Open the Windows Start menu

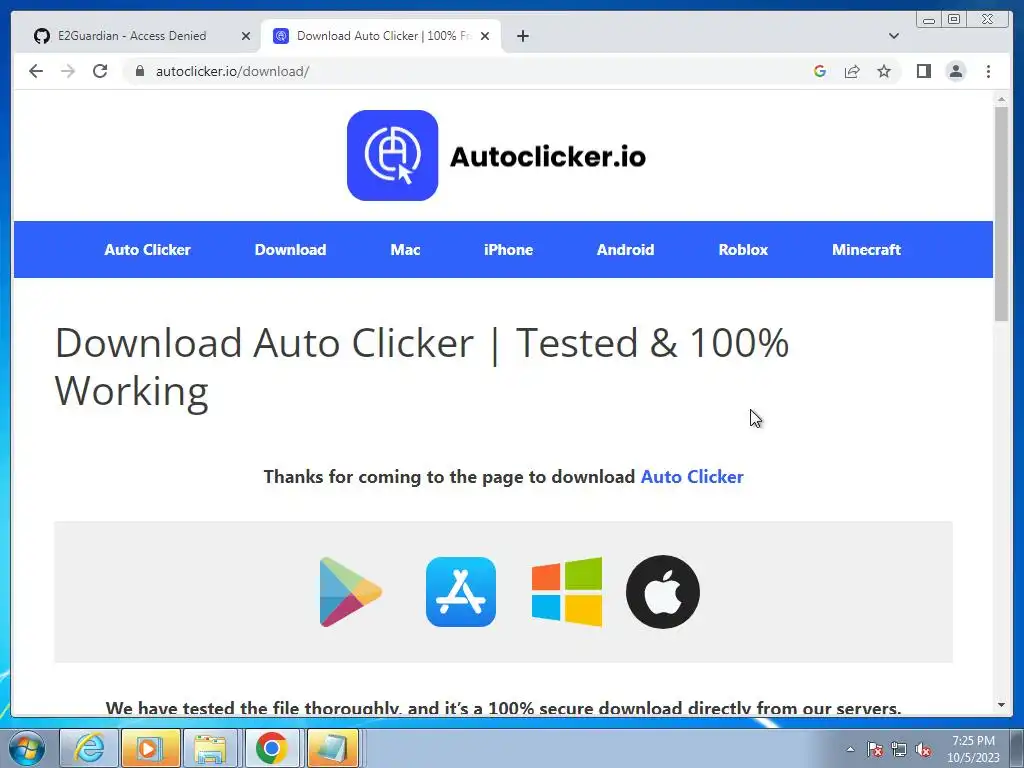[x=27, y=748]
